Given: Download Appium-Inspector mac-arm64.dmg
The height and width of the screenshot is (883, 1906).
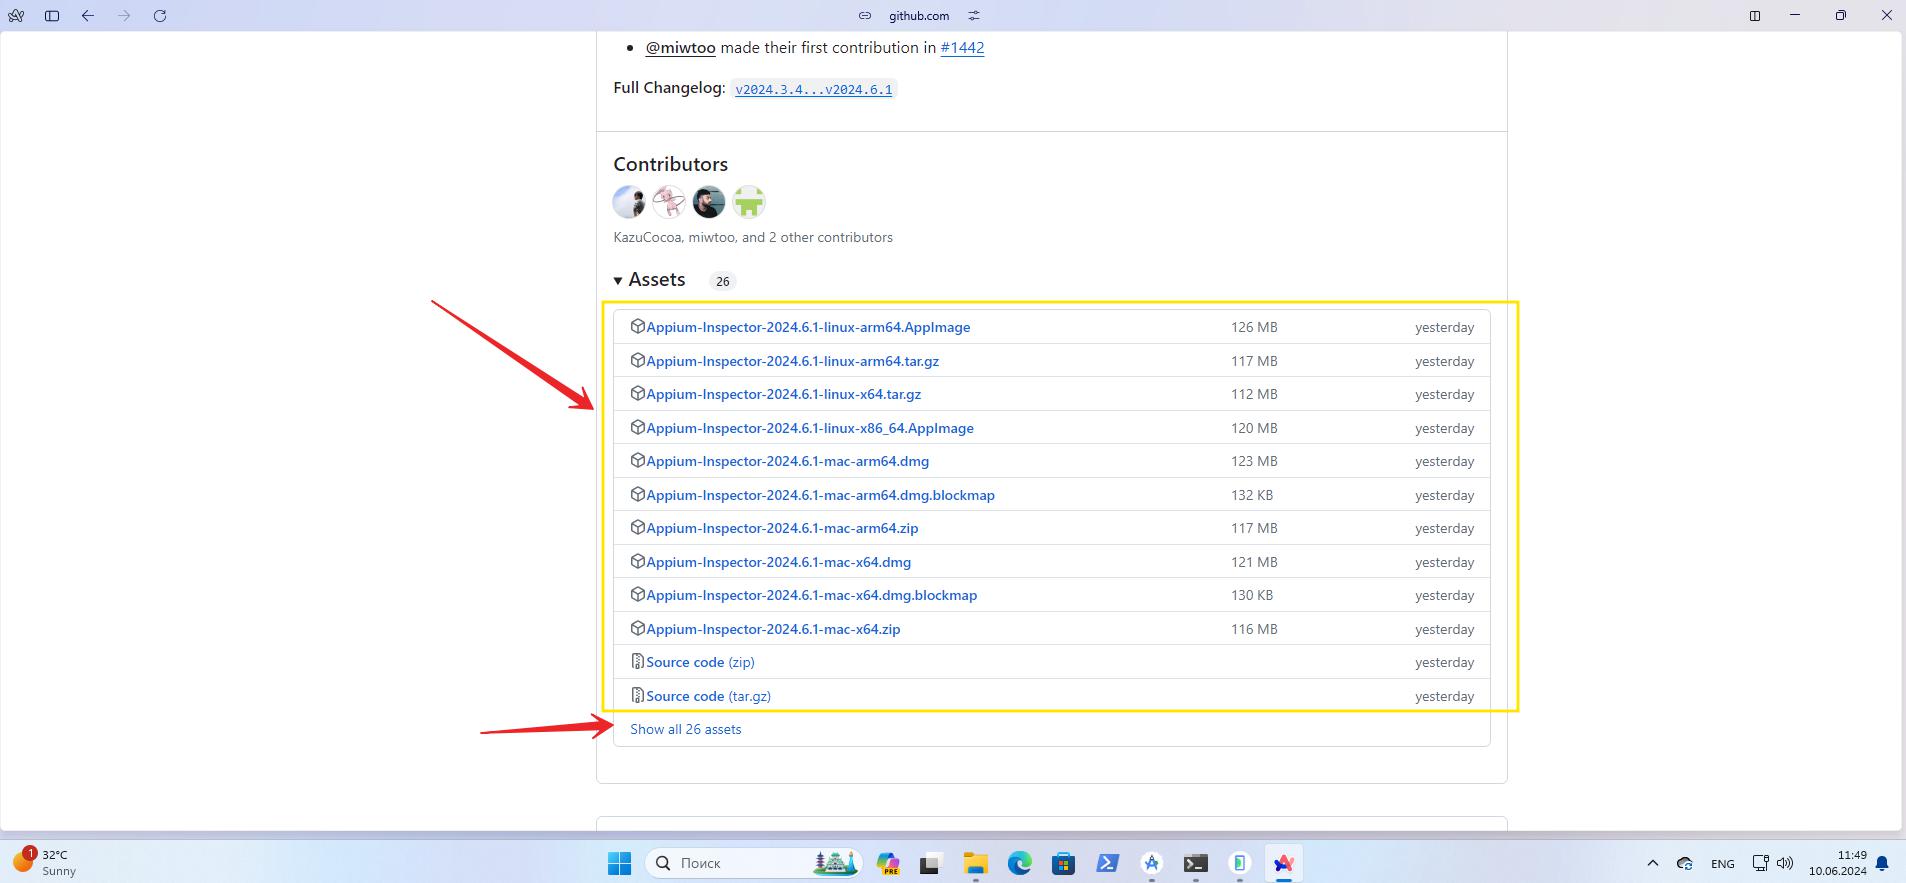Looking at the screenshot, I should (x=787, y=461).
